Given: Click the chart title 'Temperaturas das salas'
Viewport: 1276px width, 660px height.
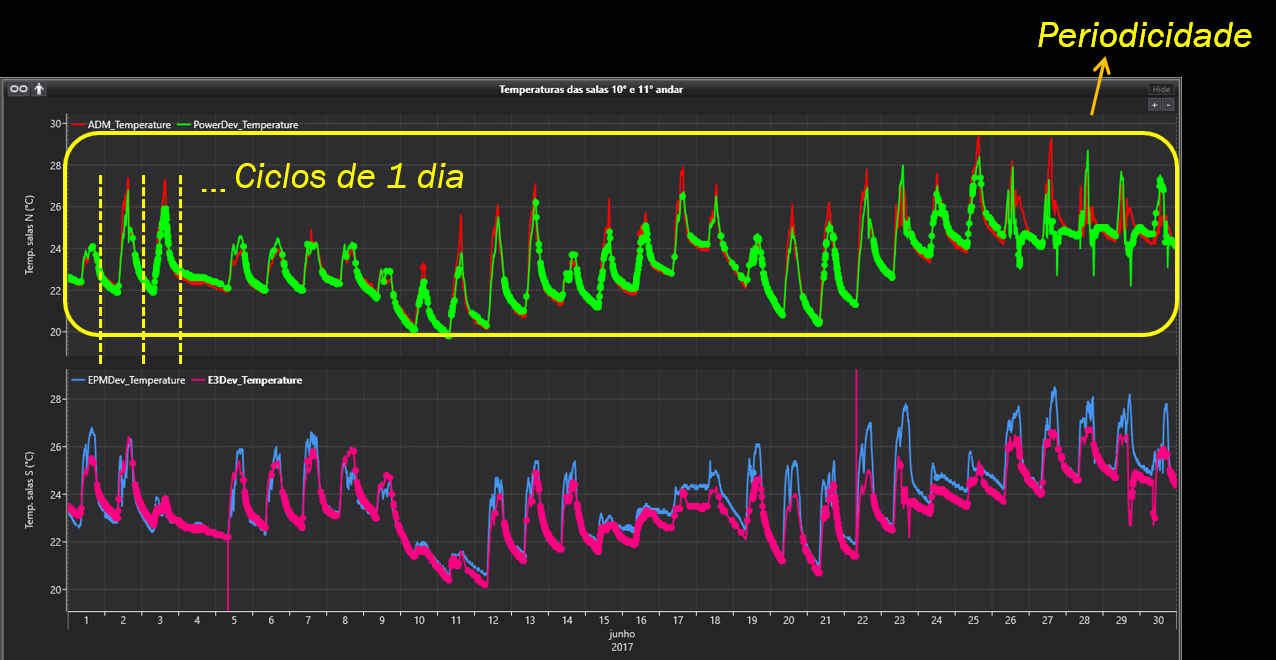Looking at the screenshot, I should 590,89.
